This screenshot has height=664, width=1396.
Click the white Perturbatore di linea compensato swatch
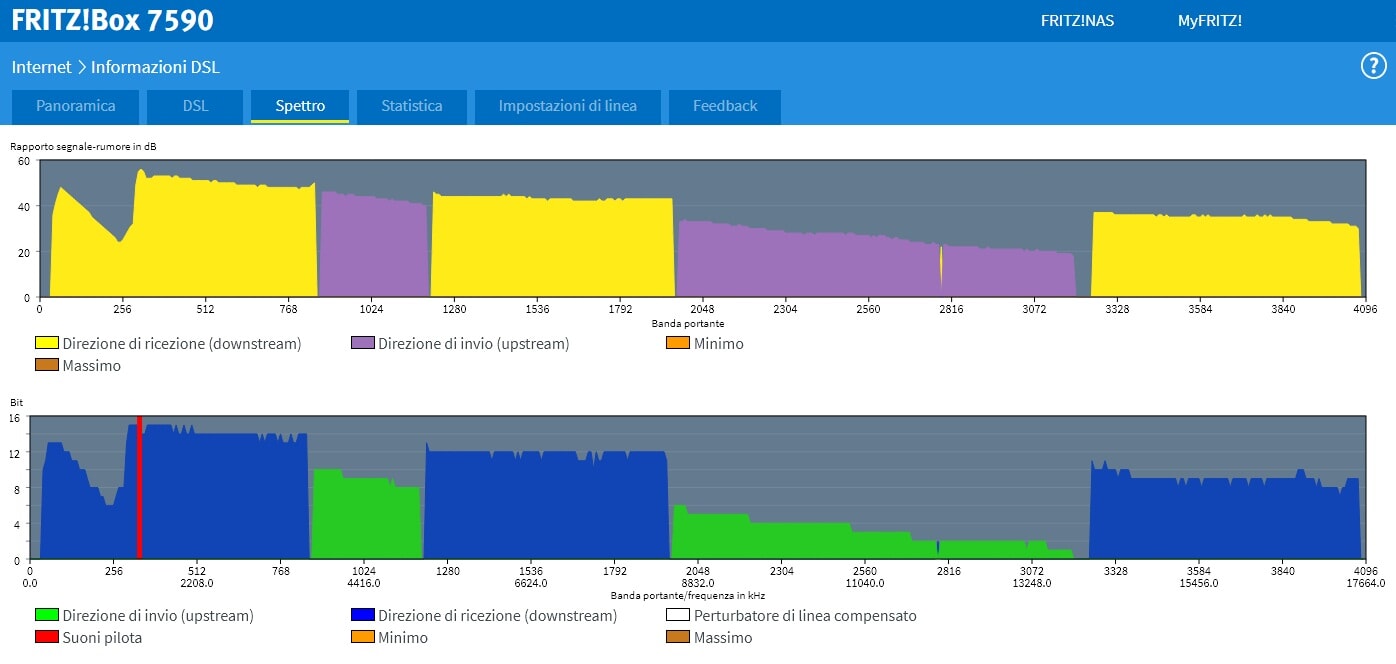click(x=678, y=616)
